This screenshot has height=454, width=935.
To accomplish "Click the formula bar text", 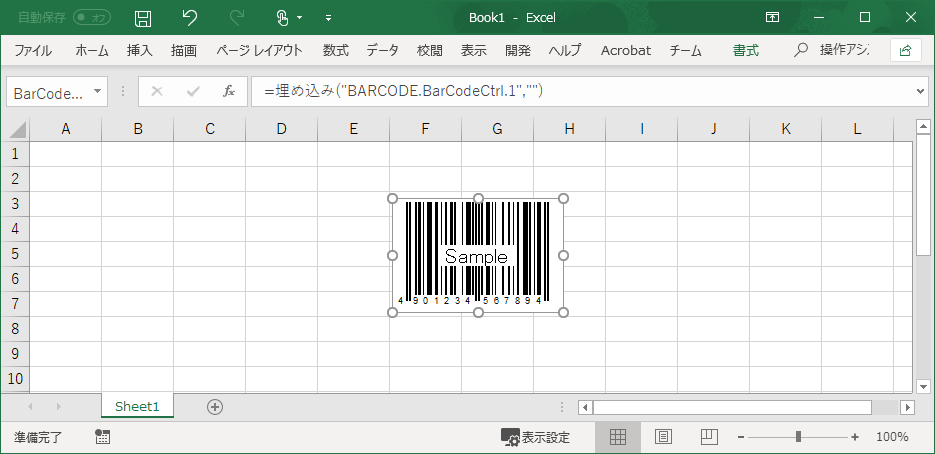I will (403, 91).
